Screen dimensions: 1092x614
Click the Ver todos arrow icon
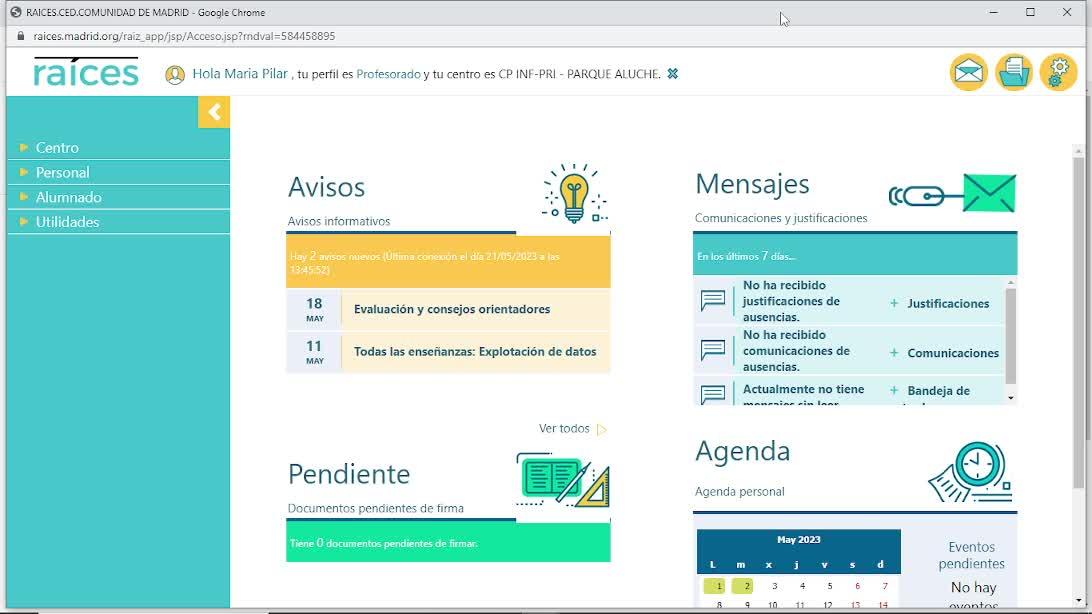602,430
